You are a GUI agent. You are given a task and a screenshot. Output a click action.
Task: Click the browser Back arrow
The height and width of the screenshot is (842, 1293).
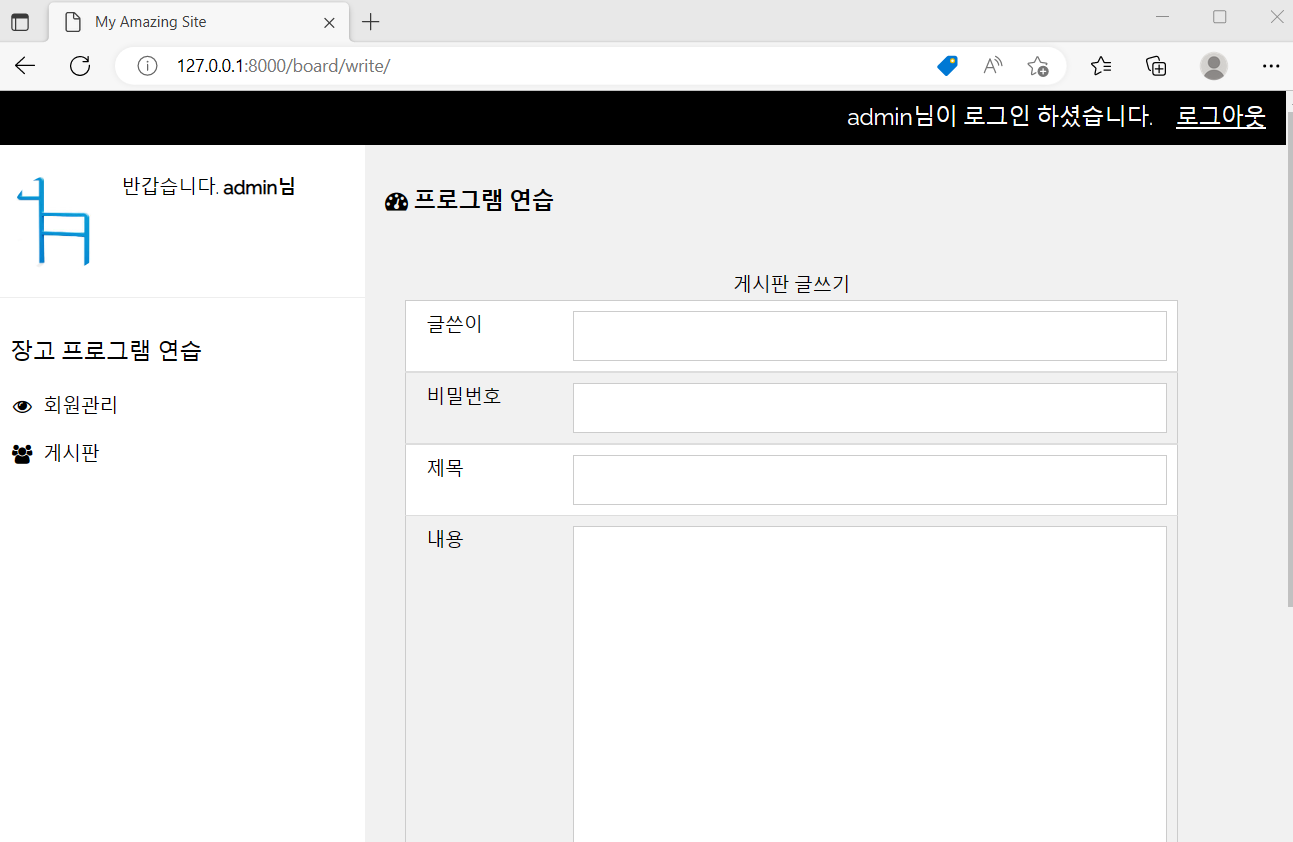coord(25,66)
